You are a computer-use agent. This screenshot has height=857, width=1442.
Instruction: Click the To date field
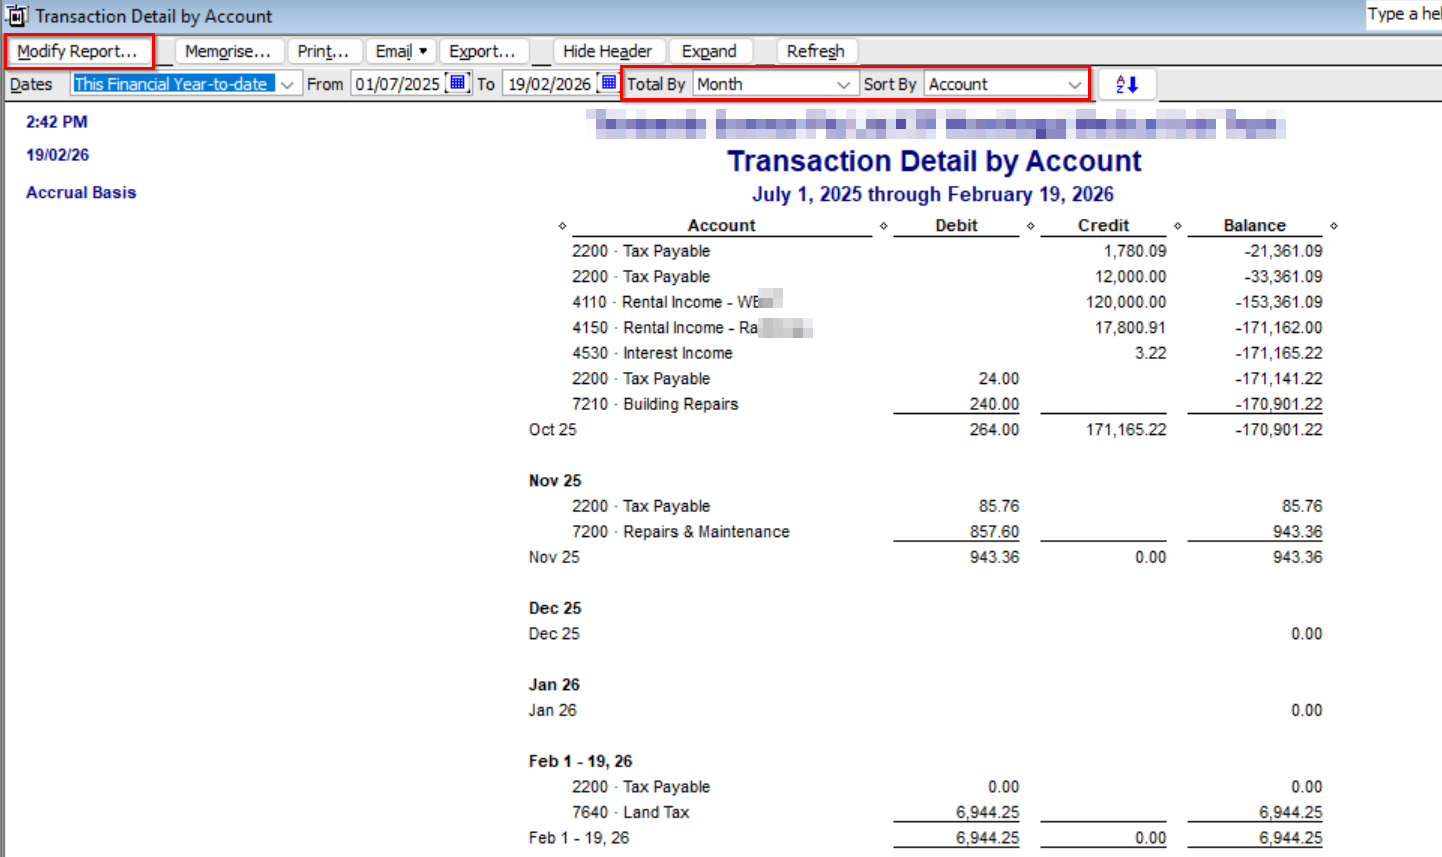(x=550, y=84)
